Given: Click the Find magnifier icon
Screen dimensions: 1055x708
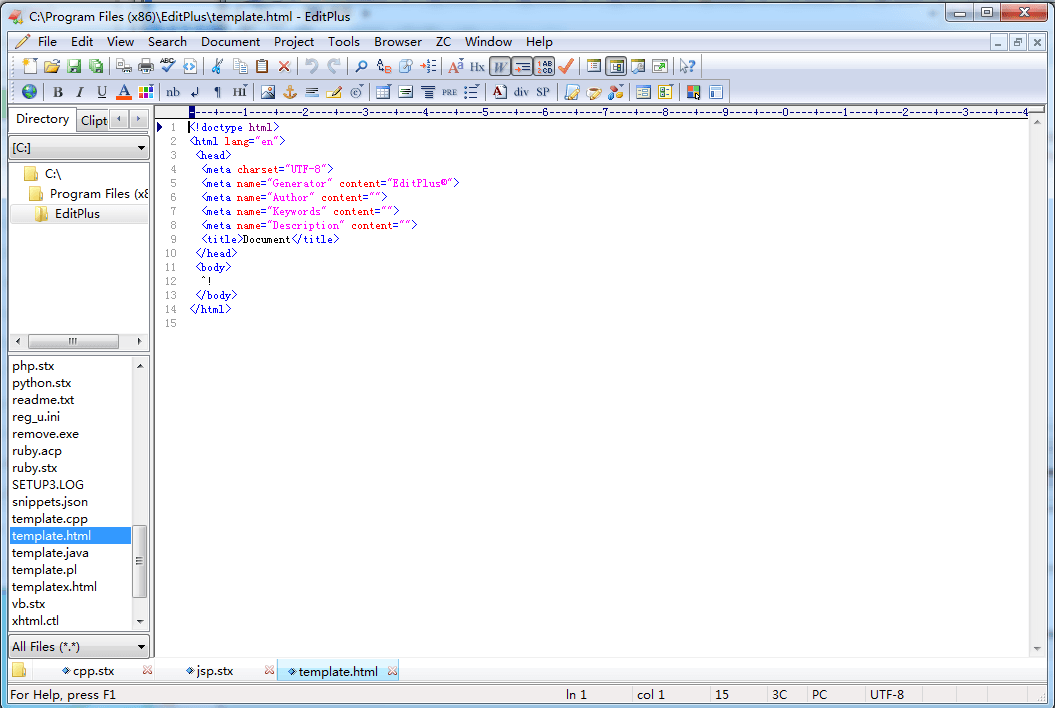Looking at the screenshot, I should tap(361, 66).
